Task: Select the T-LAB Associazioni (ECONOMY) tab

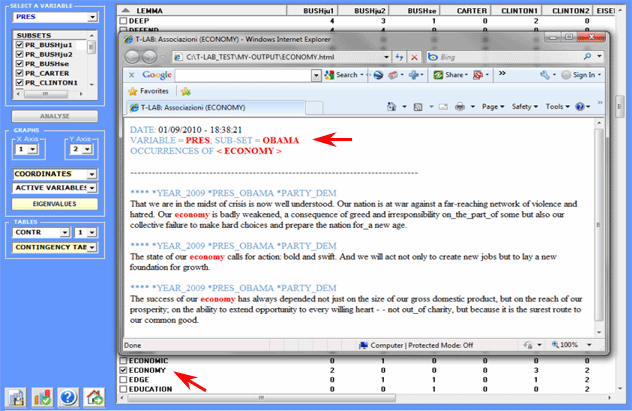Action: coord(216,108)
